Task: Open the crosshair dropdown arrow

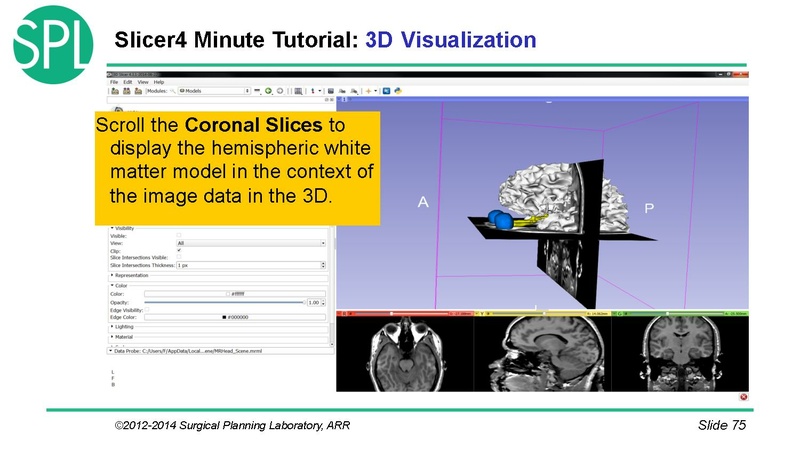Action: 376,91
